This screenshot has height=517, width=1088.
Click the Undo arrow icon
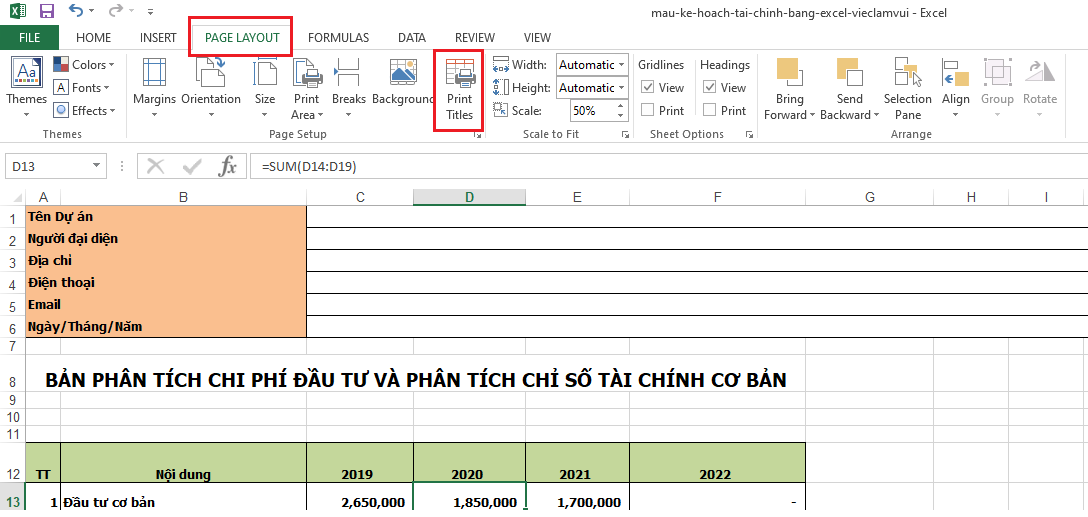(76, 11)
